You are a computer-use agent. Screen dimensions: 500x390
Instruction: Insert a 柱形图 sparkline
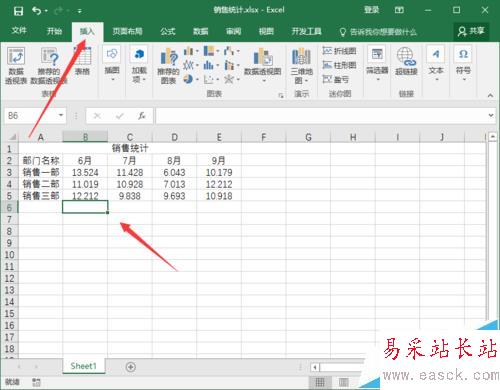[340, 65]
